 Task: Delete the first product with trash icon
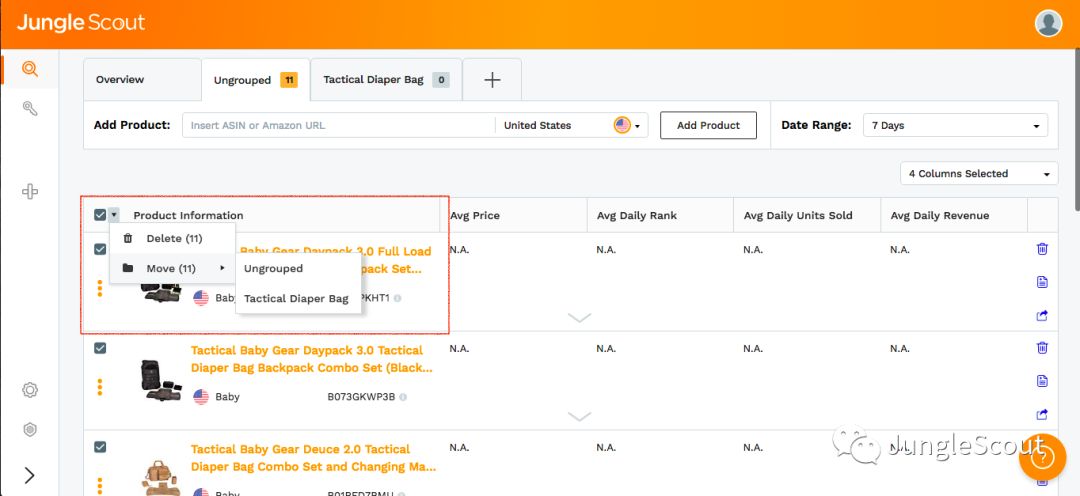pos(1042,249)
